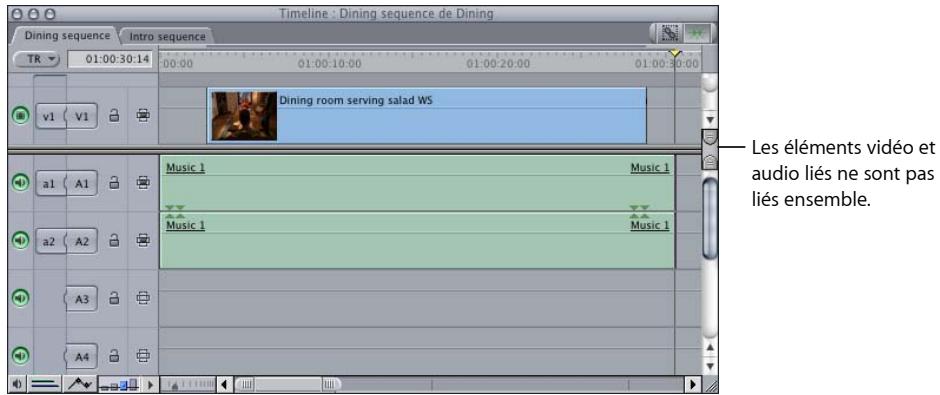Image resolution: width=940 pixels, height=395 pixels.
Task: Toggle Auto Select on track A2
Action: tap(143, 241)
